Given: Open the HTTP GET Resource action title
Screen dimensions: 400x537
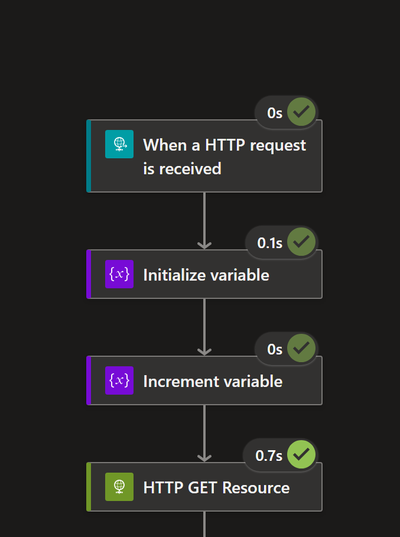Looking at the screenshot, I should click(x=216, y=487).
